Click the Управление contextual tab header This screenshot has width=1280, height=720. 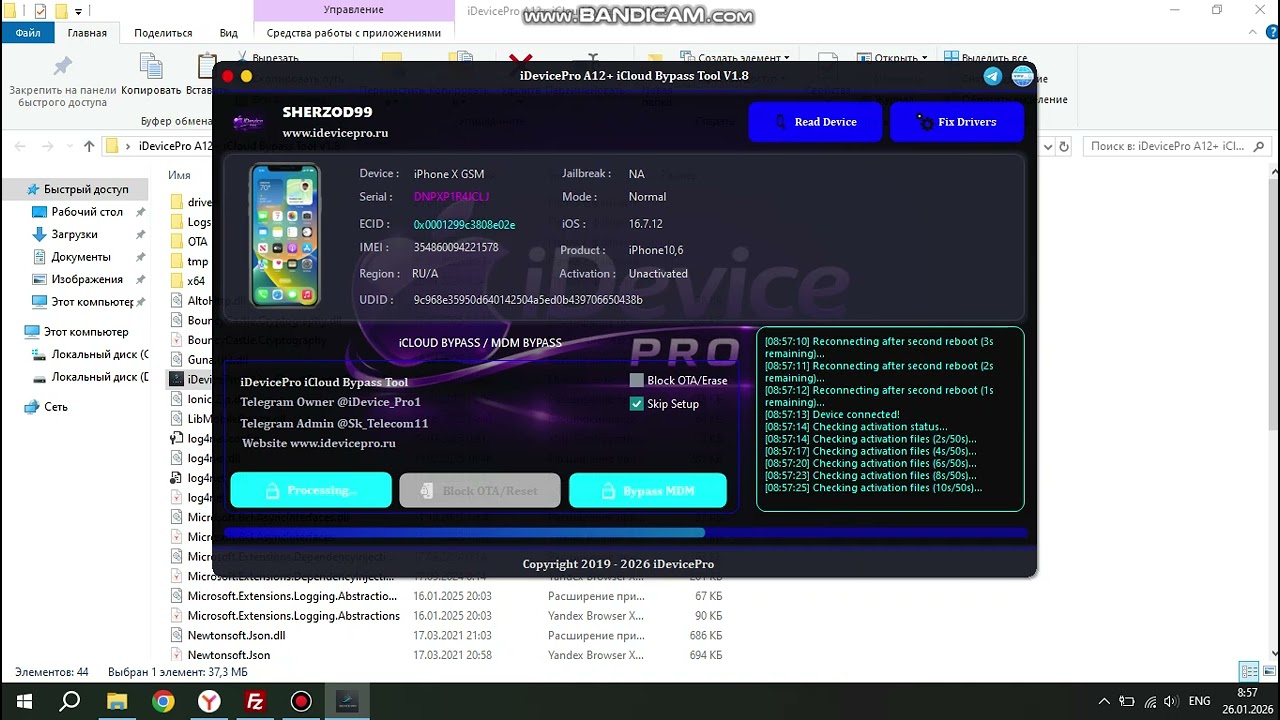353,10
